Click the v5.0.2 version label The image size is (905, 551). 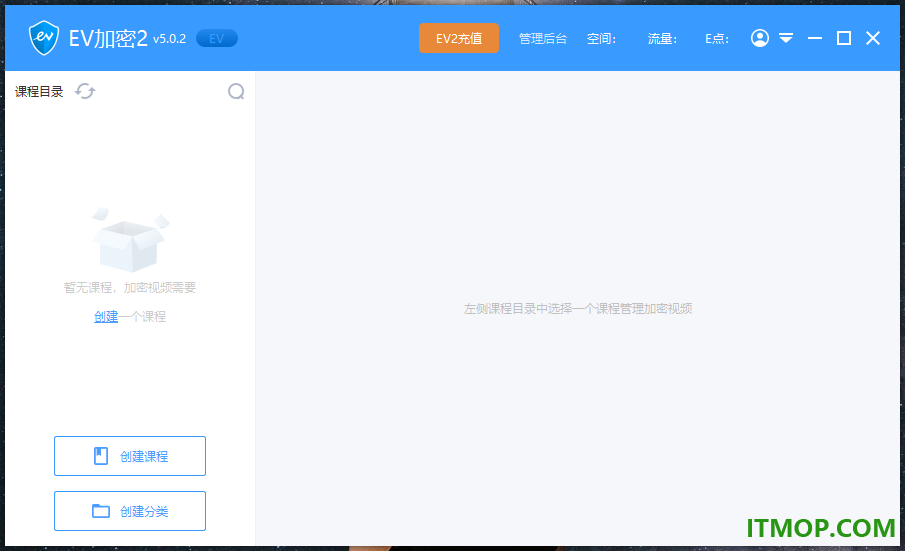pyautogui.click(x=169, y=39)
